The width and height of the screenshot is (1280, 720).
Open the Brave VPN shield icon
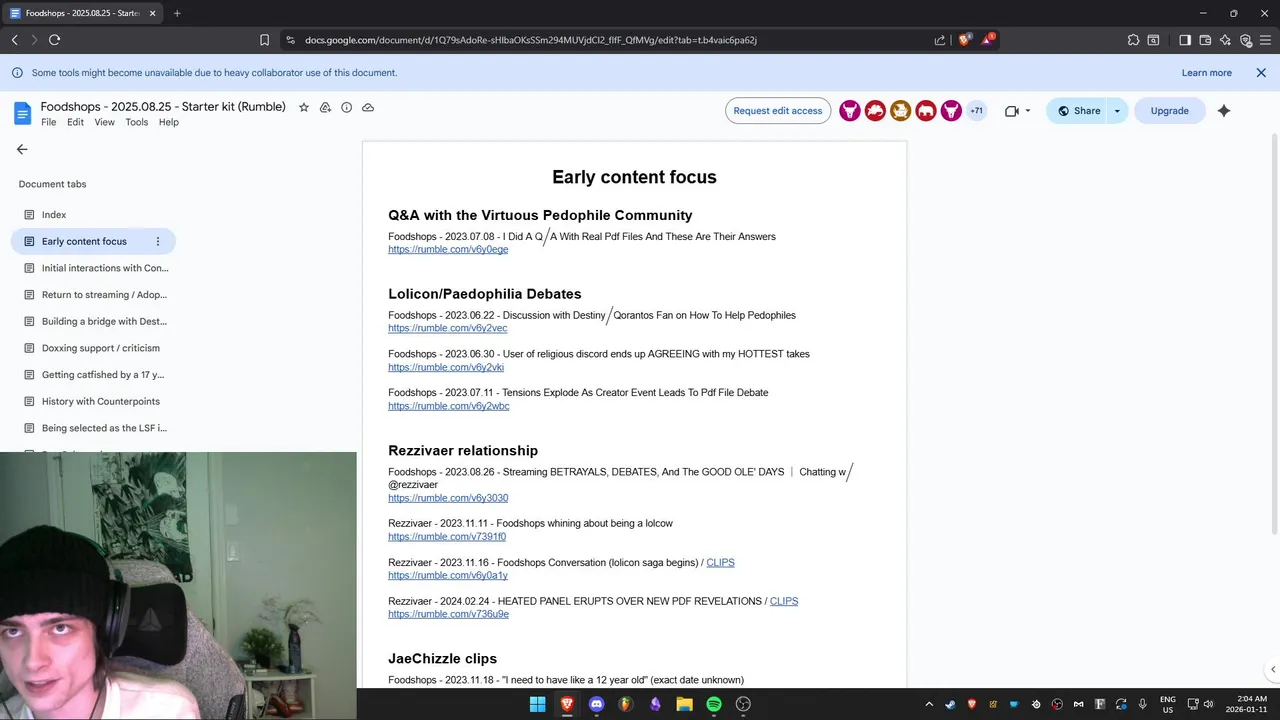tap(1246, 40)
